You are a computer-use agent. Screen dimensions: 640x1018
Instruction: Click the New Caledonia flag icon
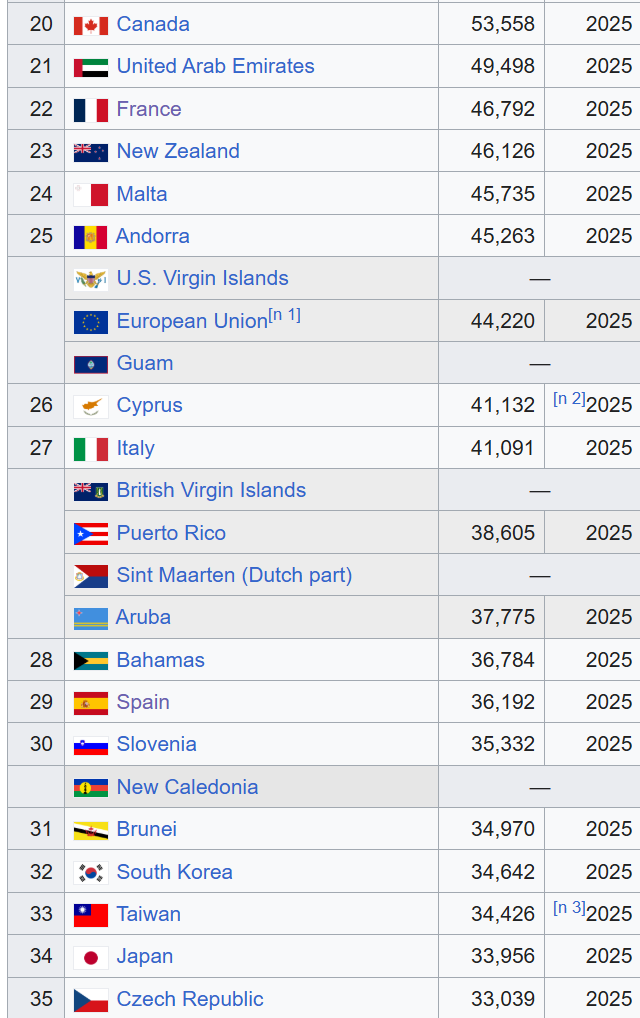pos(91,788)
